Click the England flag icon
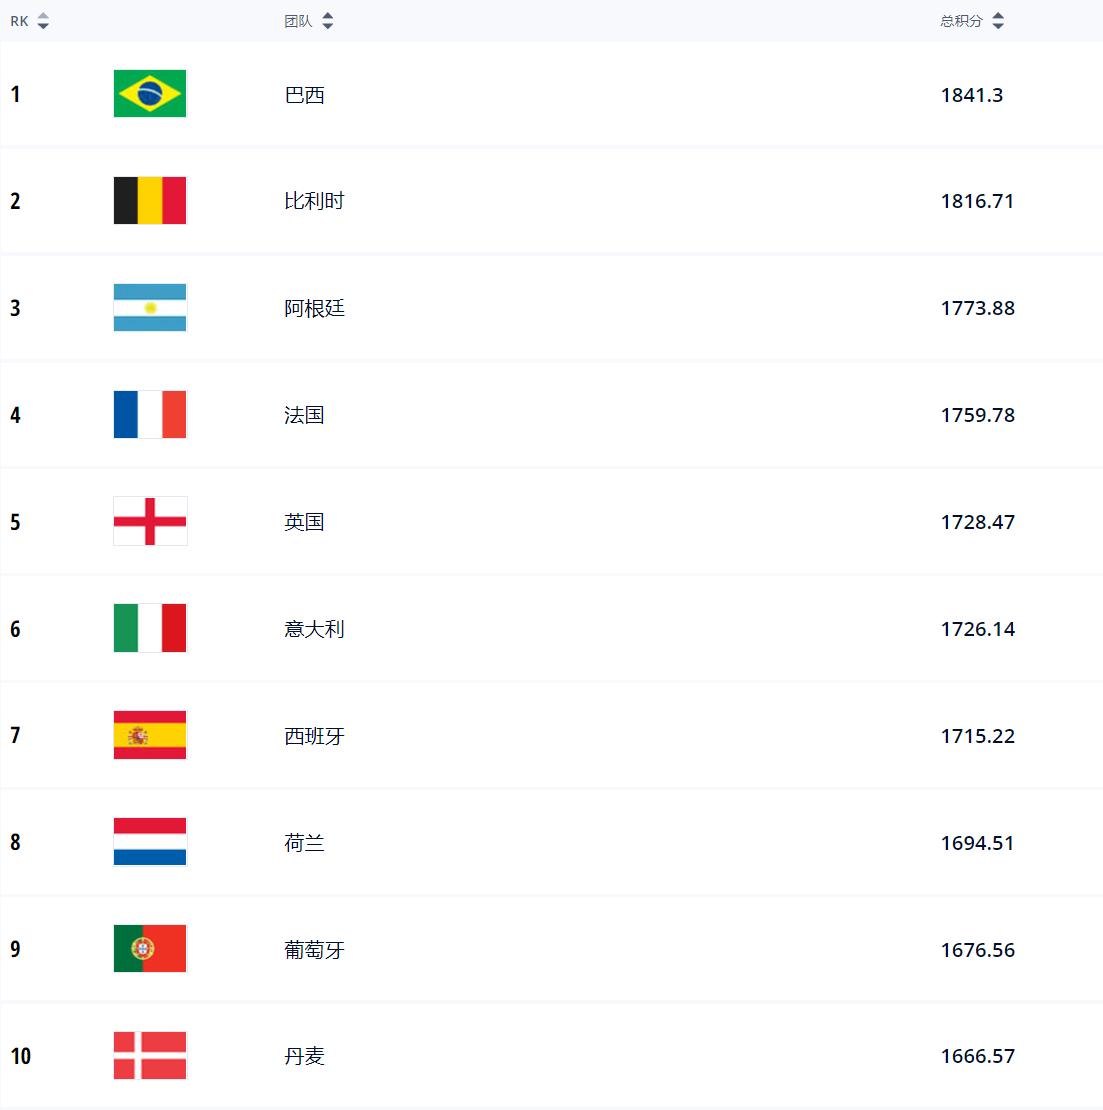This screenshot has height=1110, width=1103. 150,522
